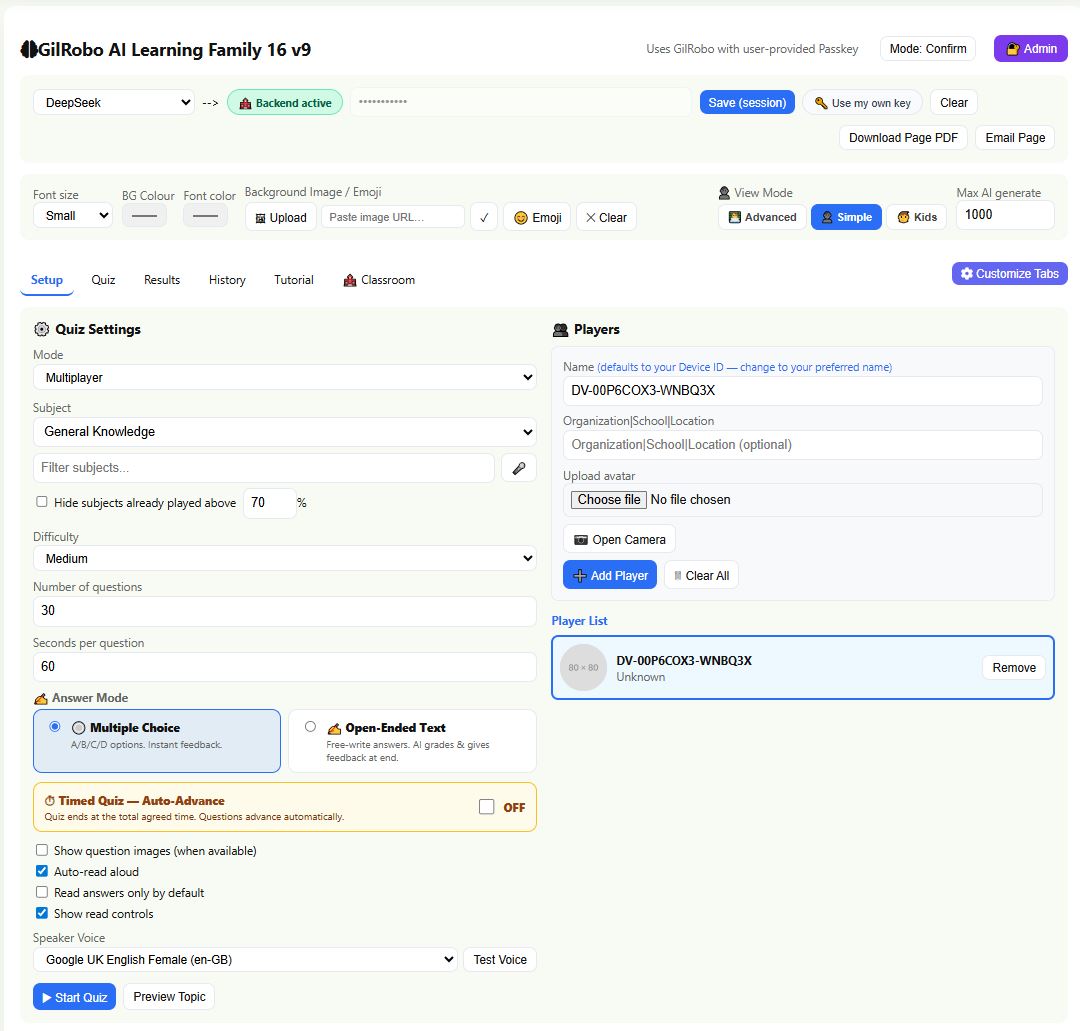Open the Emoji picker button

pos(537,218)
